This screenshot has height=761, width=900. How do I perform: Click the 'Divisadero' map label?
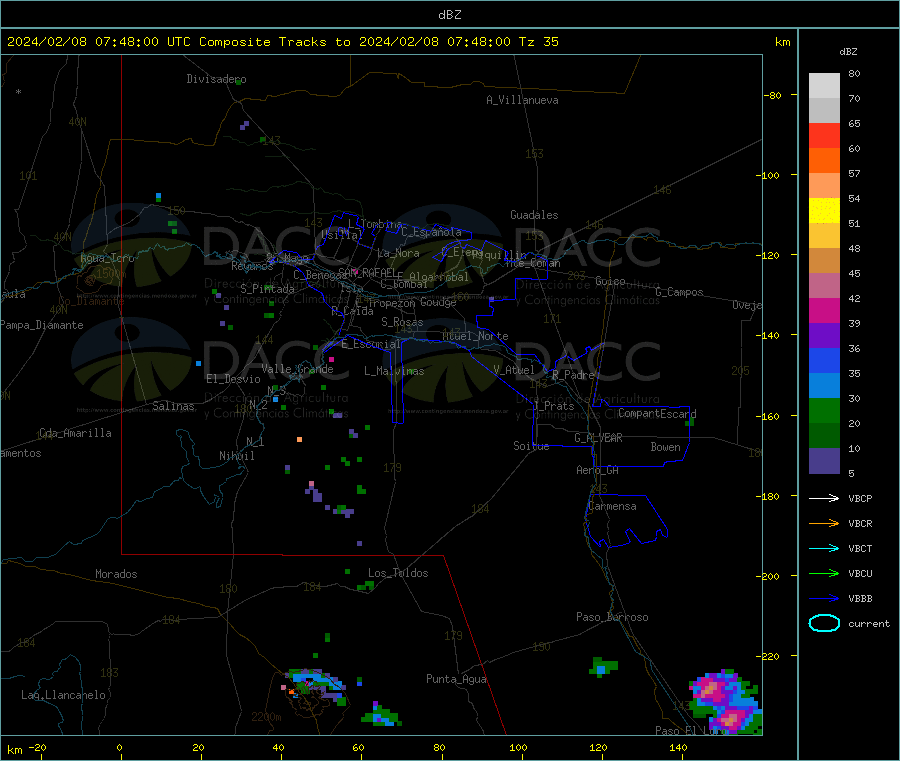coord(216,79)
